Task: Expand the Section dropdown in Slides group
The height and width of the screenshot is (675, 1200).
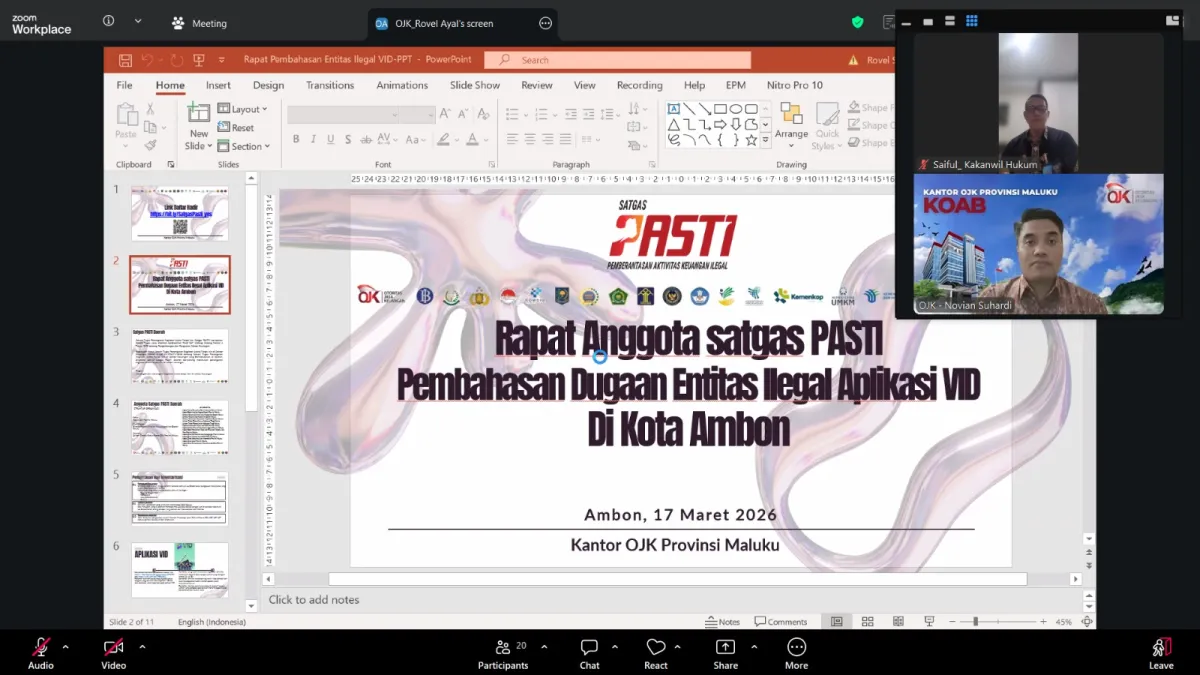Action: tap(243, 146)
